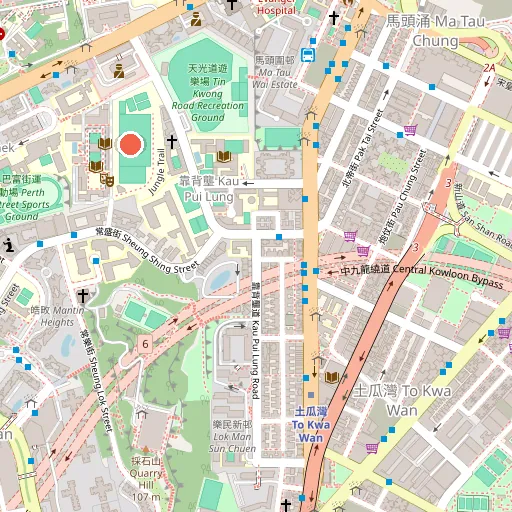
Task: Click the Kau Pui Lung neighbourhood label
Action: 209,189
